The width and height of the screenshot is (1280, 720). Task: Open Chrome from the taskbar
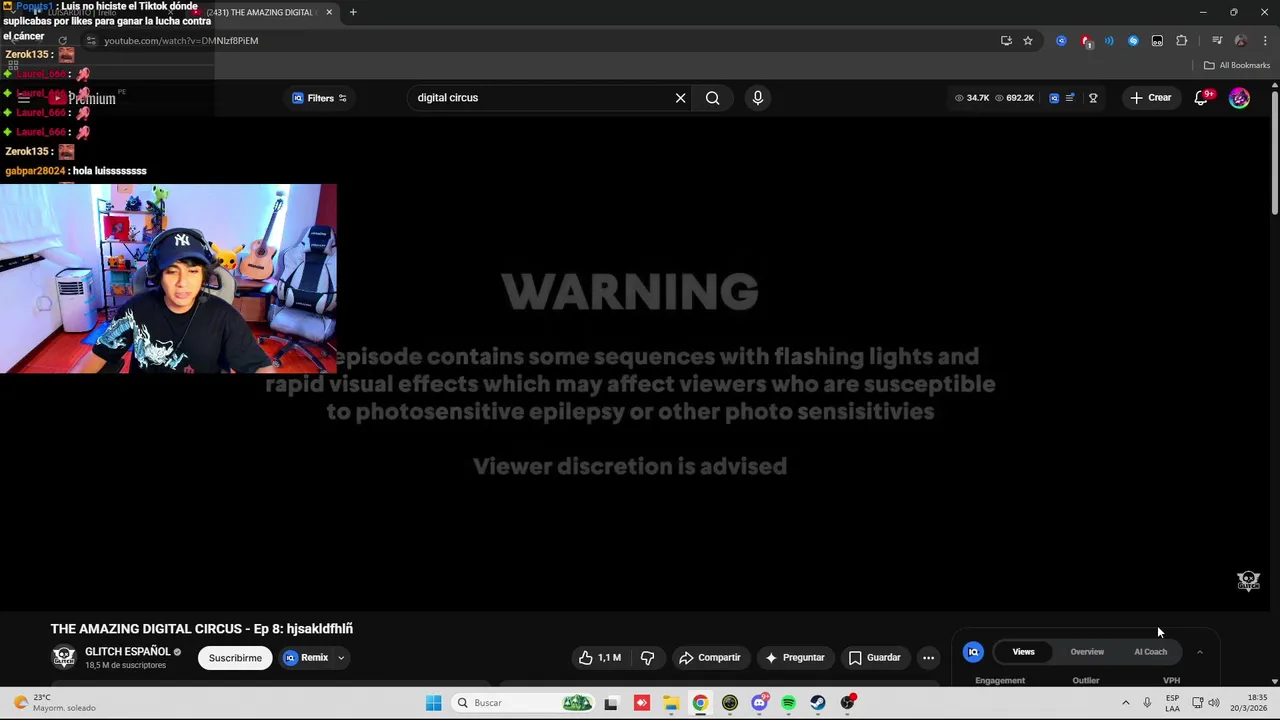[700, 703]
